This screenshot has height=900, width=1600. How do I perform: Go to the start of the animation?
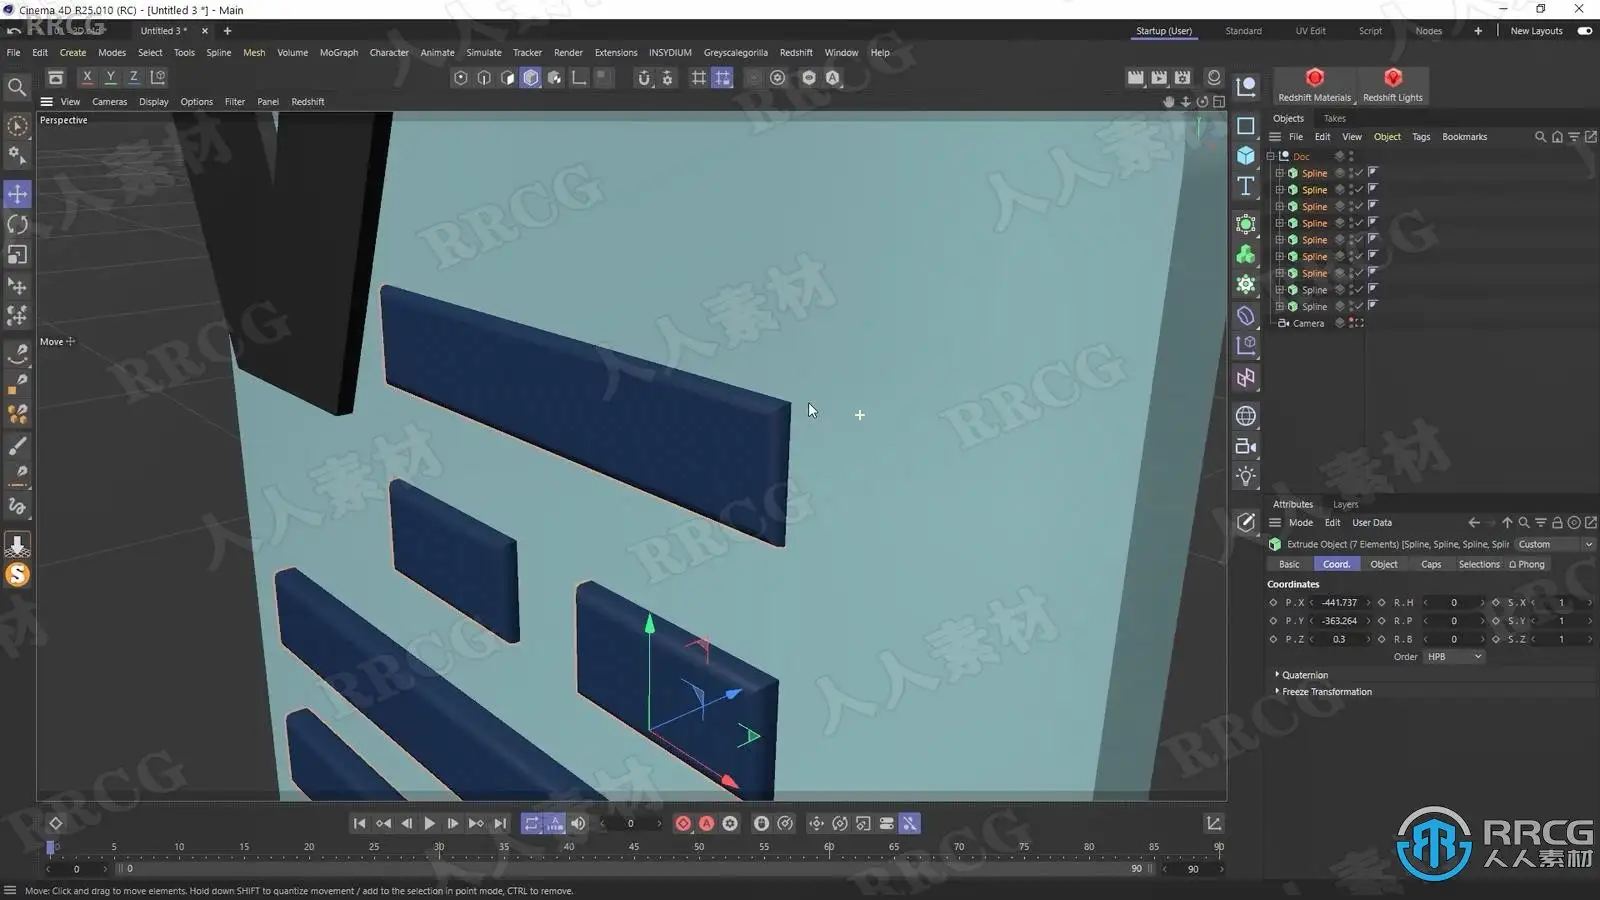pos(359,823)
